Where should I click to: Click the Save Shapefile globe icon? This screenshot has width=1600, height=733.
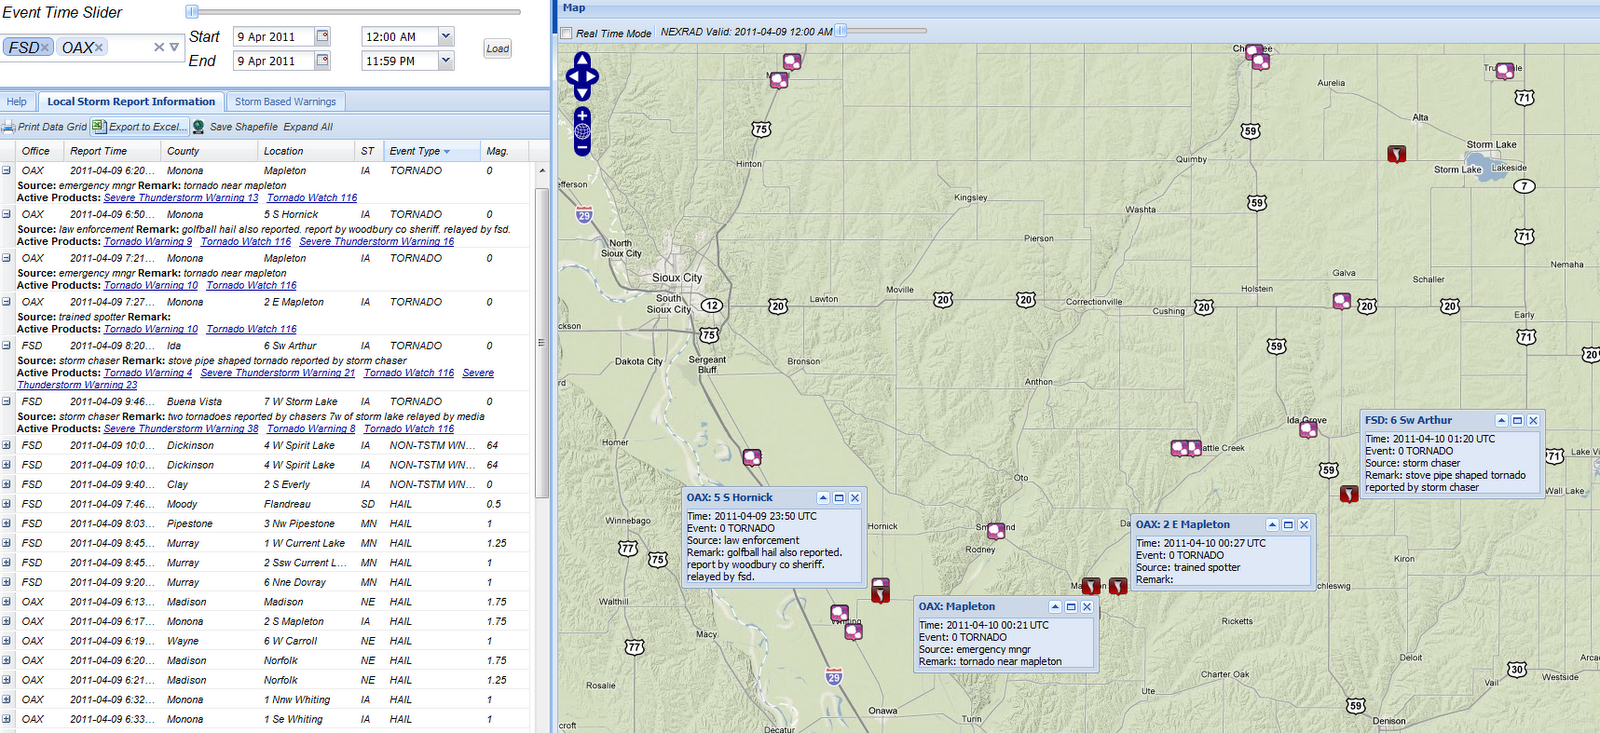click(198, 127)
